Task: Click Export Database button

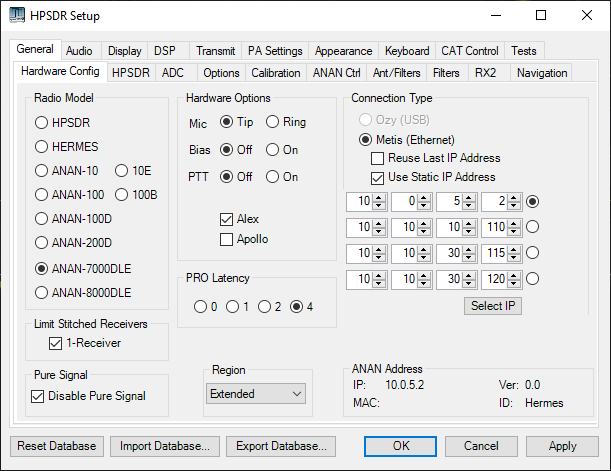Action: pyautogui.click(x=281, y=446)
